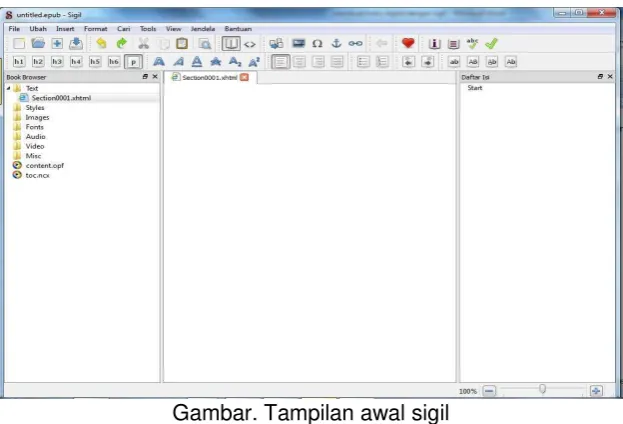This screenshot has width=623, height=424.
Task: Select the Styles folder
Action: (x=35, y=108)
